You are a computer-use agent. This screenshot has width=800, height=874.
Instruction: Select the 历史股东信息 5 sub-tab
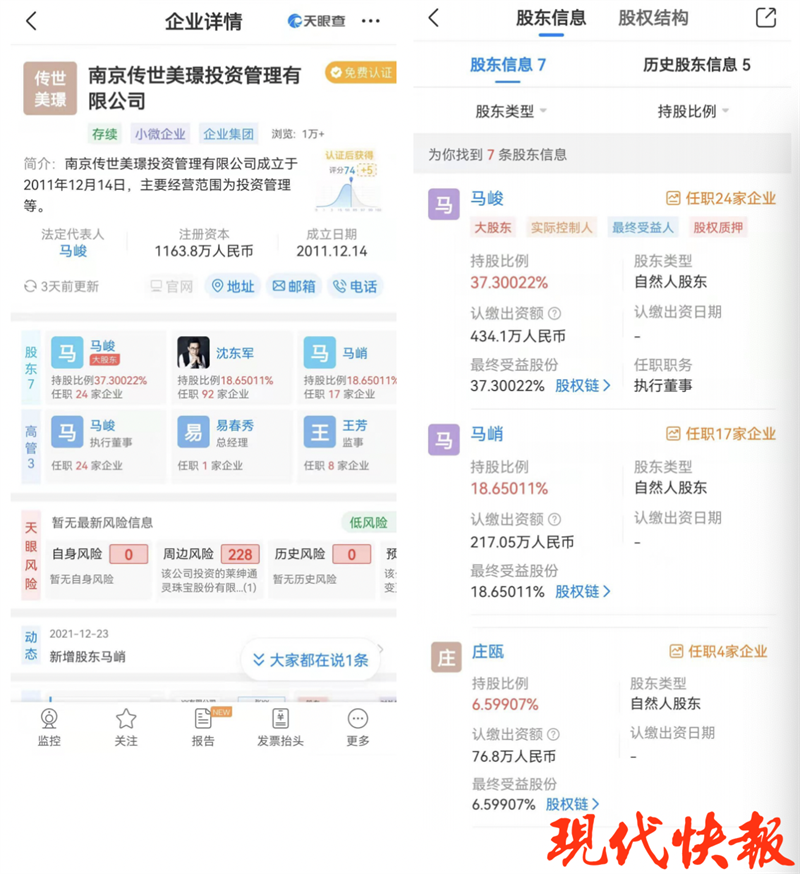[696, 65]
